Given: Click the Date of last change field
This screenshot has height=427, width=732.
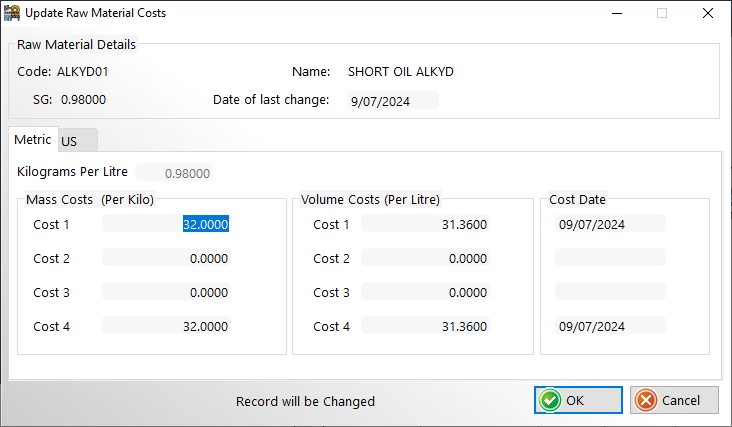Looking at the screenshot, I should 393,101.
